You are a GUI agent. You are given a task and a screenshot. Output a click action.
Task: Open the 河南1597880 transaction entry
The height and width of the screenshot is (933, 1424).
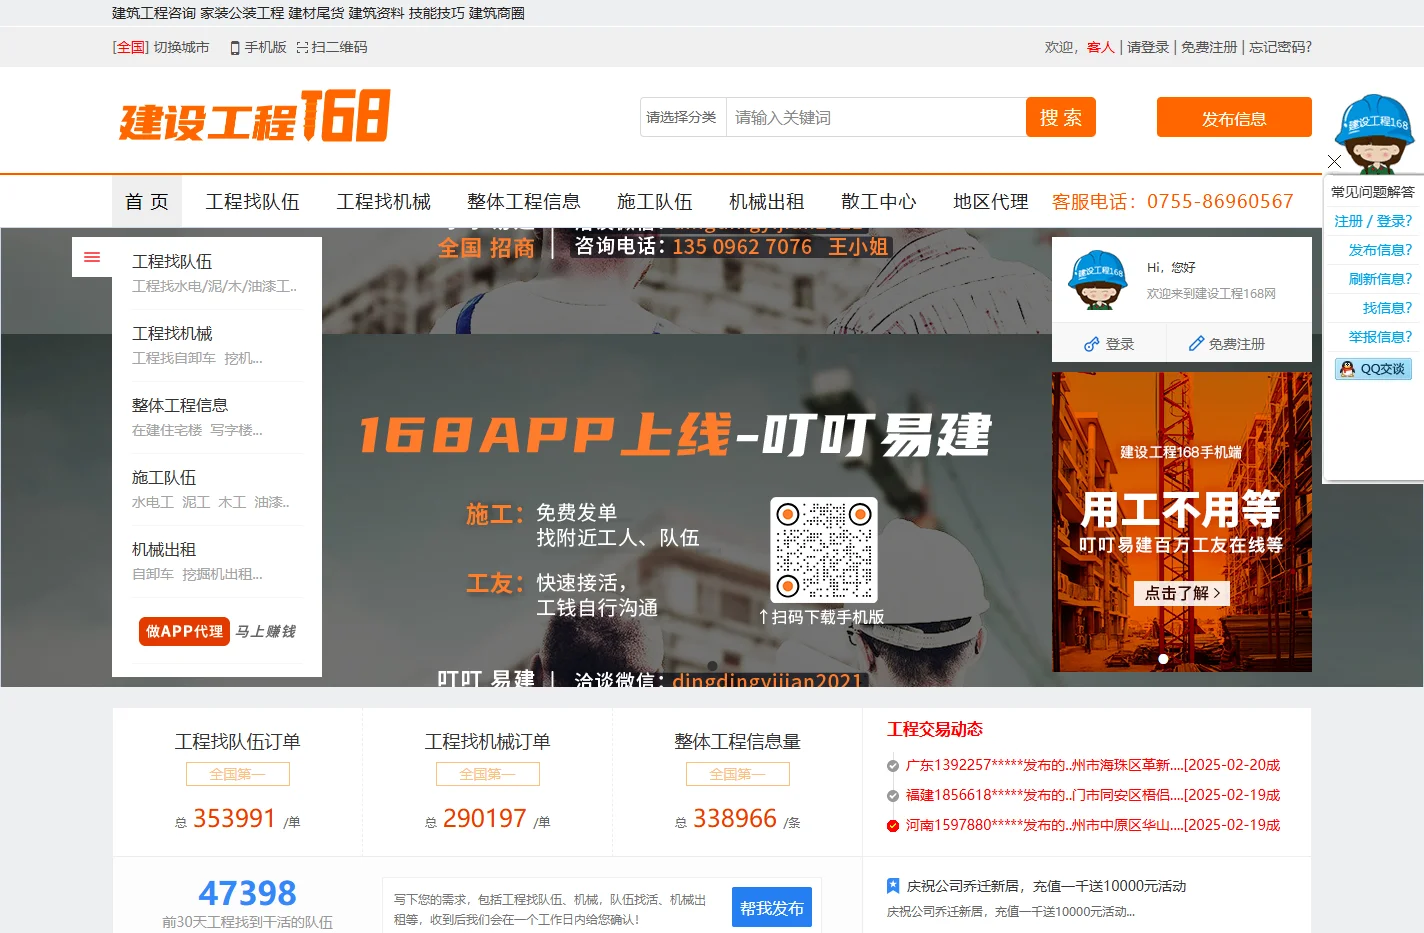tap(1093, 826)
